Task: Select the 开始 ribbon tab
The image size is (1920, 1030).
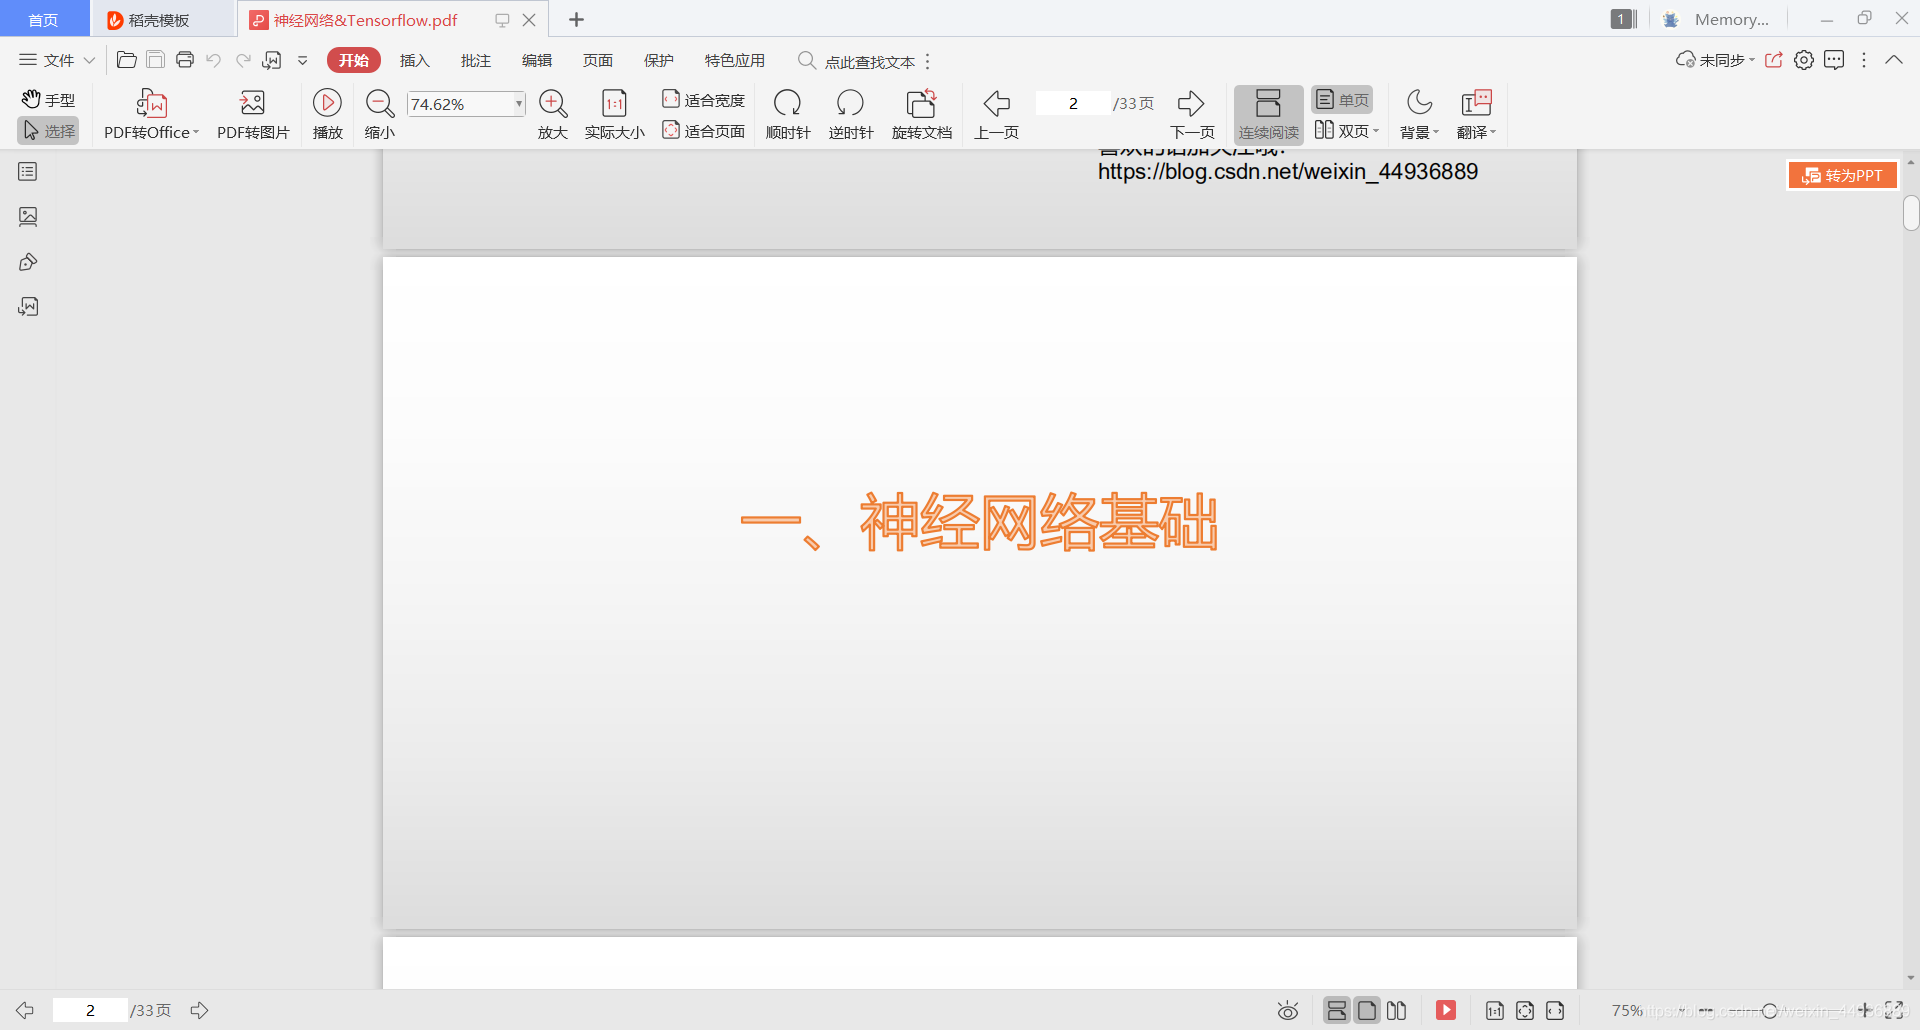Action: pos(354,60)
